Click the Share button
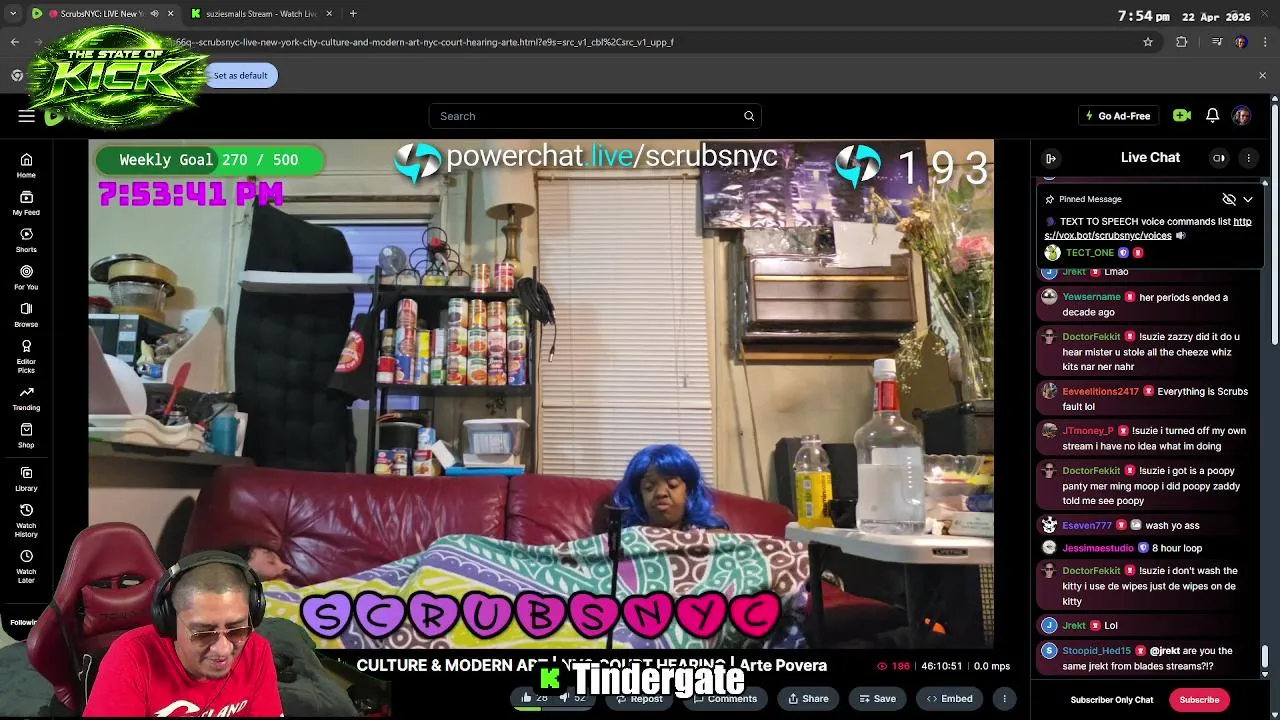 [x=808, y=698]
